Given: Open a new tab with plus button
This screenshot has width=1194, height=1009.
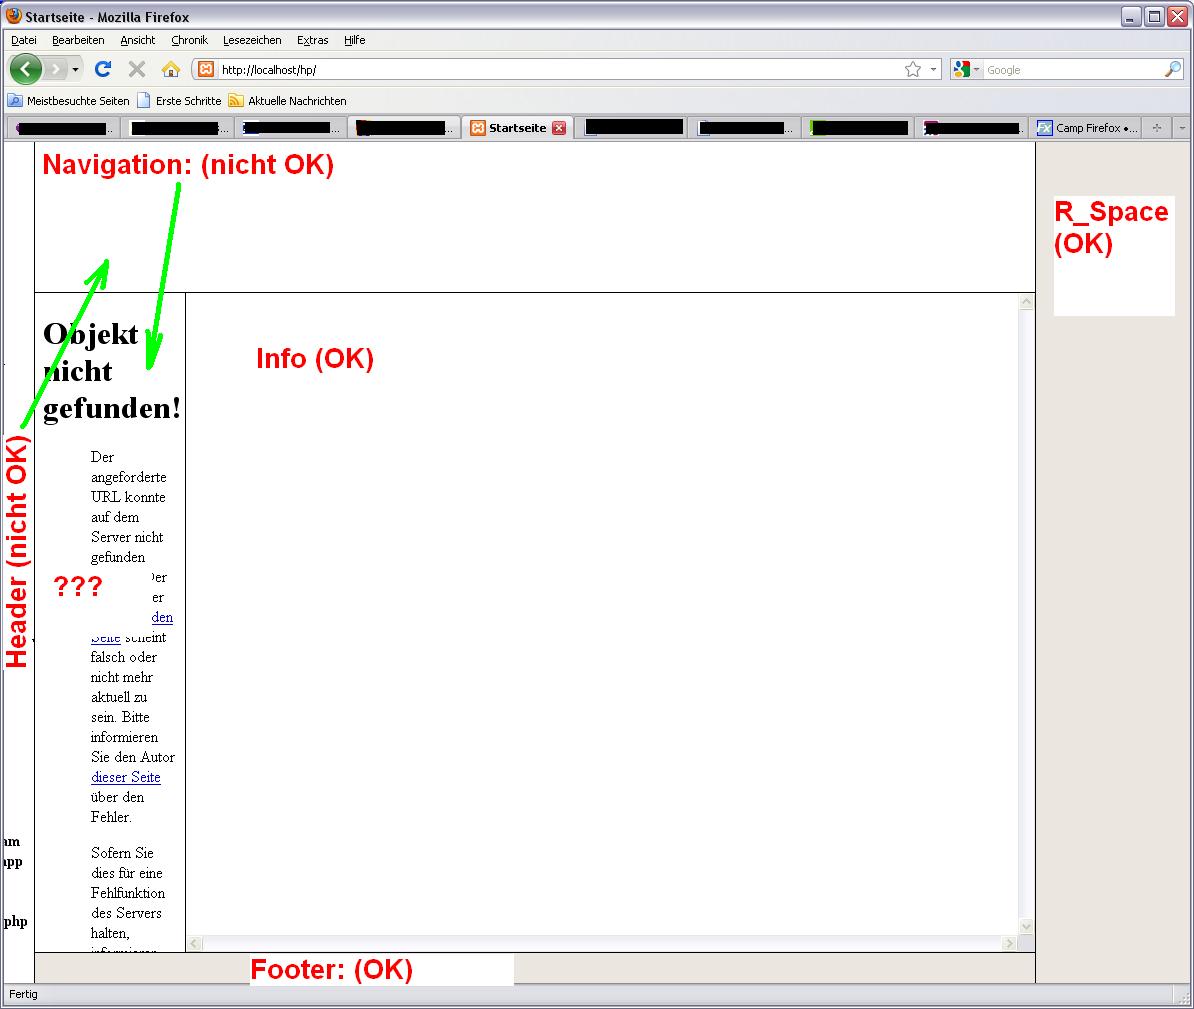Looking at the screenshot, I should [1157, 128].
